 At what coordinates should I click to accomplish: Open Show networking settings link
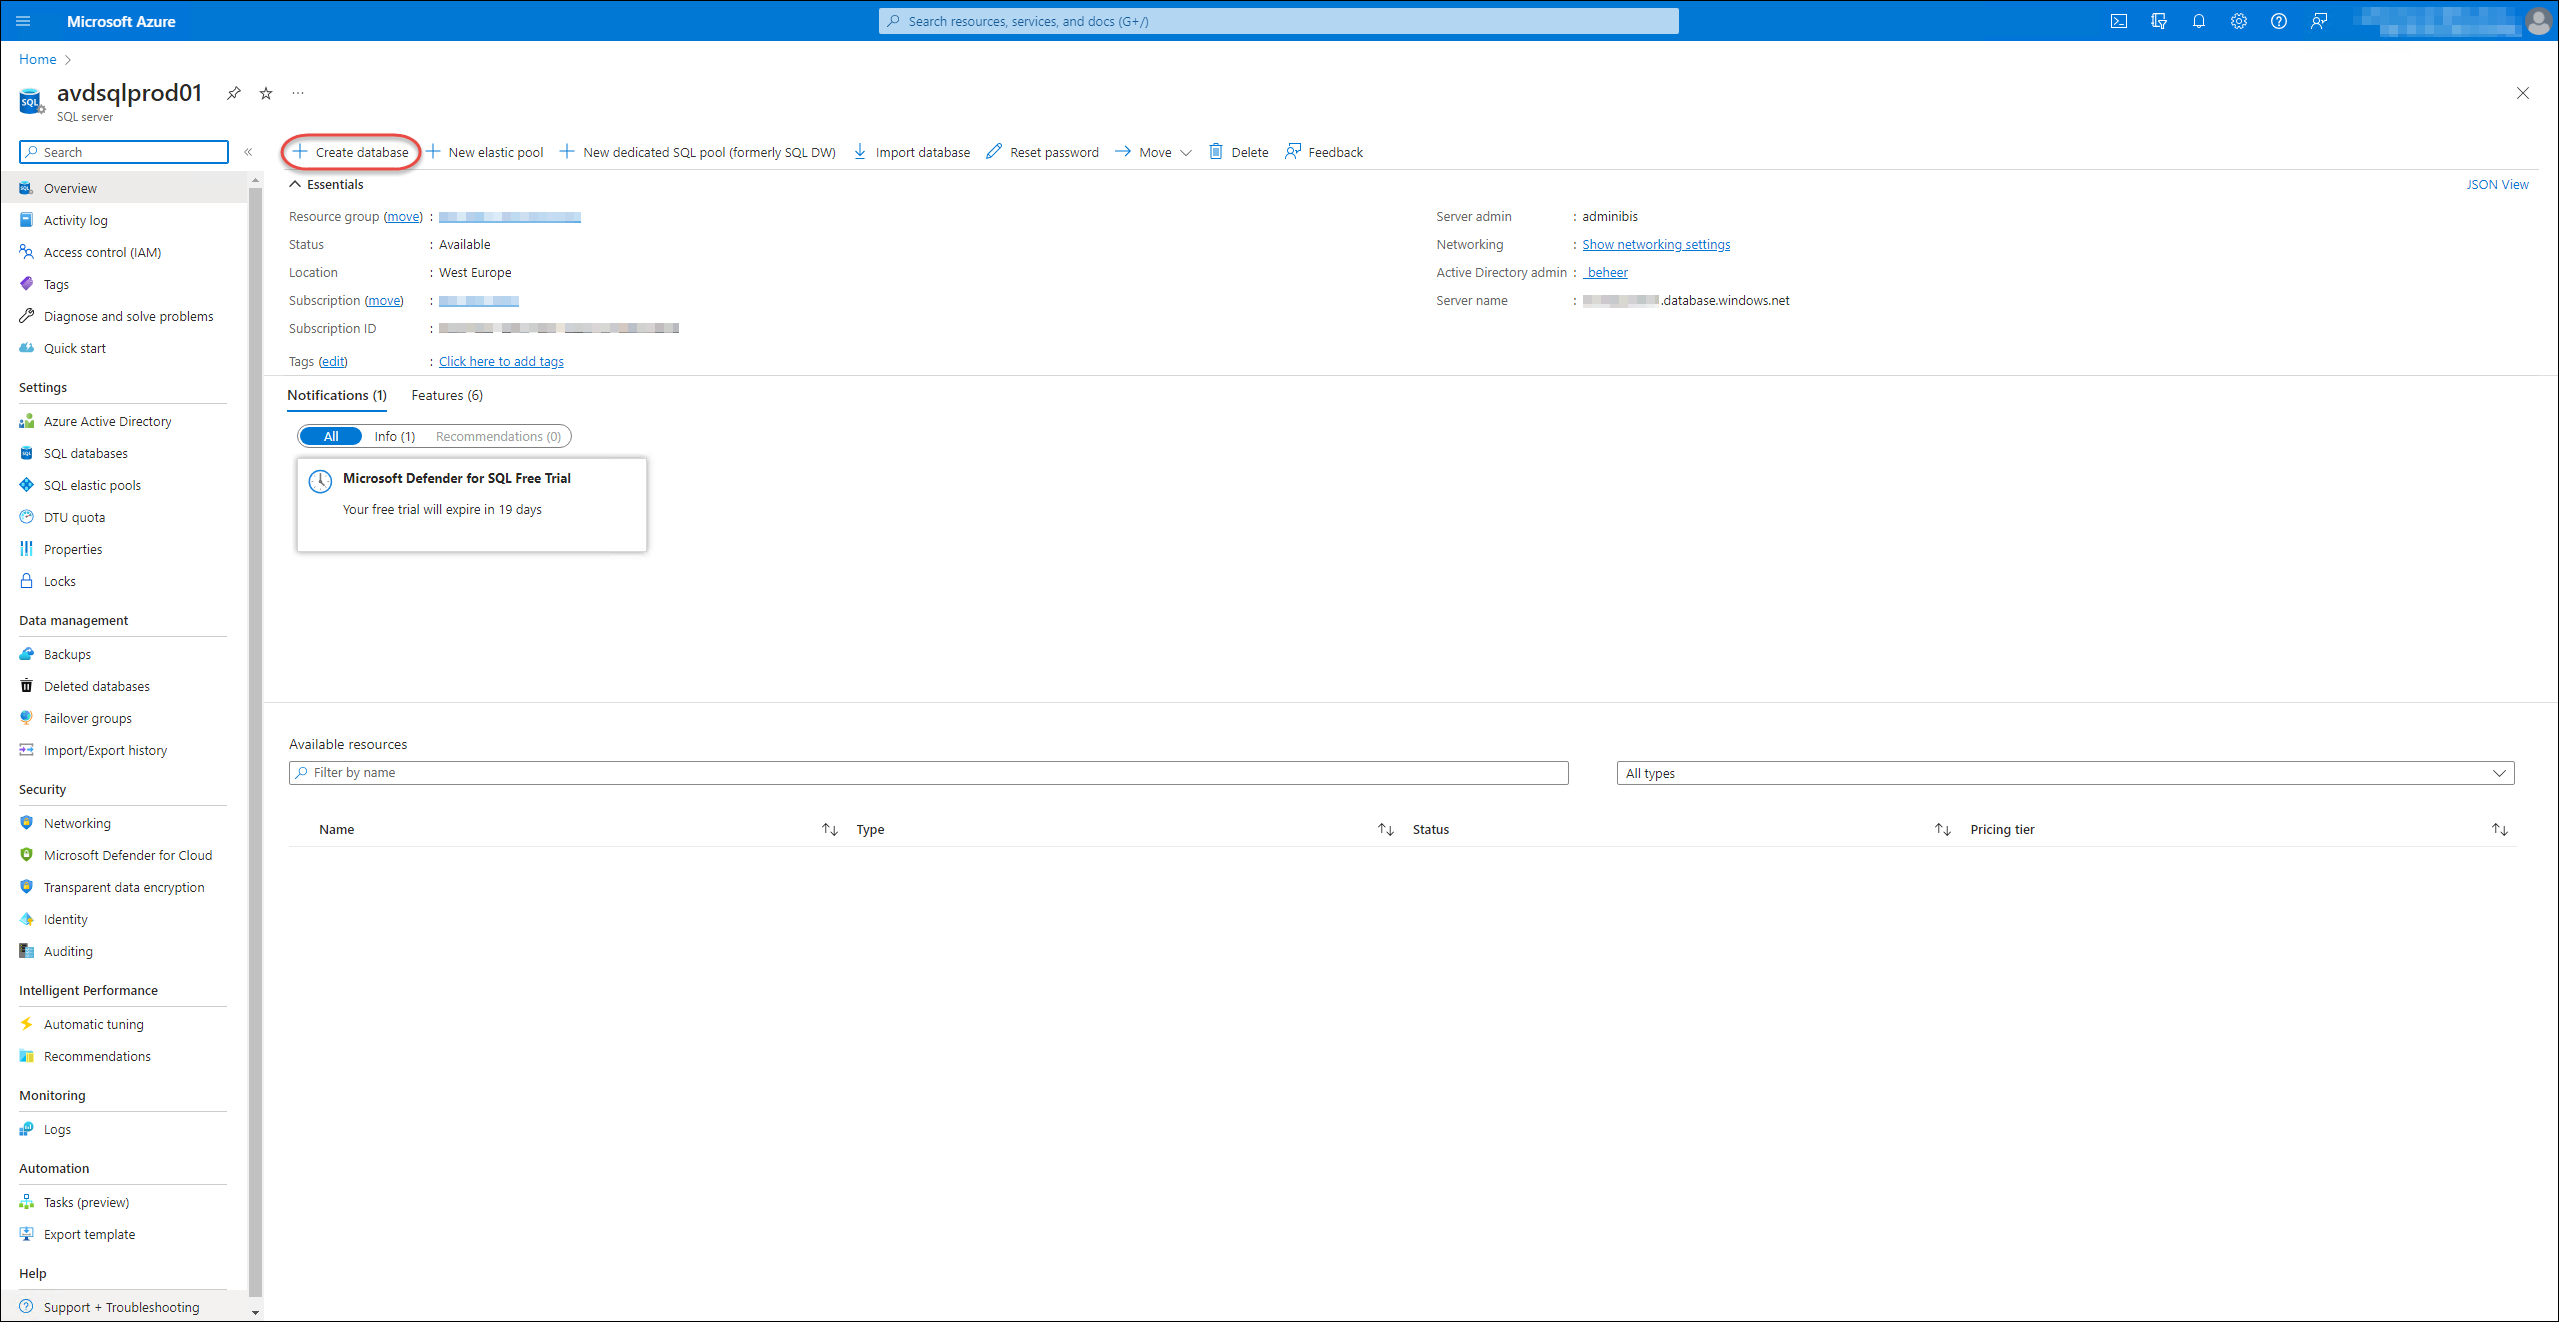(1655, 245)
